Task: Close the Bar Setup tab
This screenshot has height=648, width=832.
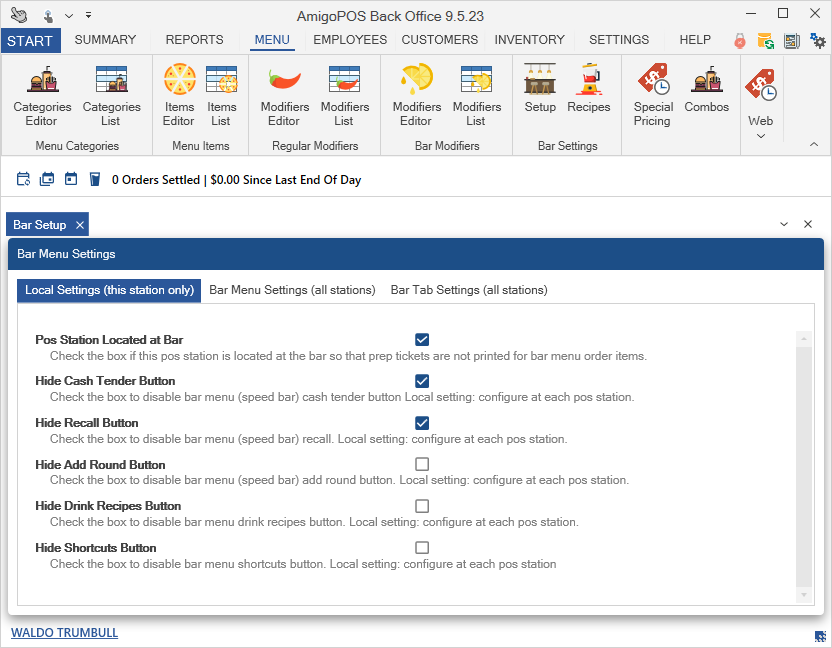Action: coord(80,225)
